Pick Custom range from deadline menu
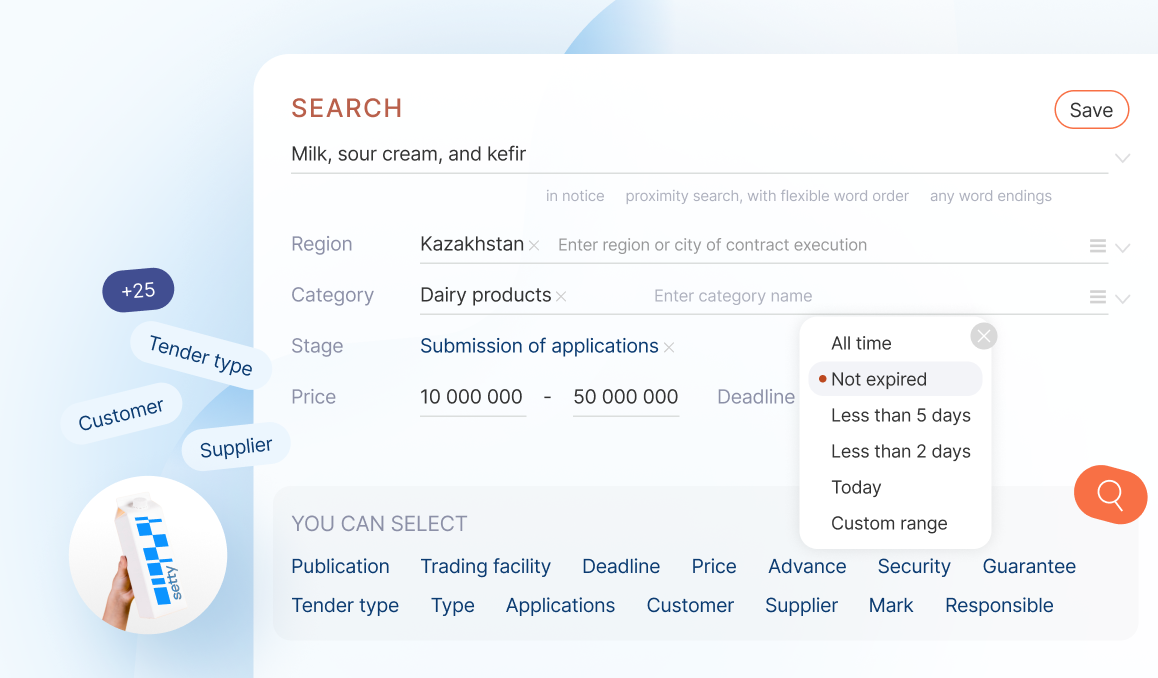The width and height of the screenshot is (1158, 678). click(889, 523)
